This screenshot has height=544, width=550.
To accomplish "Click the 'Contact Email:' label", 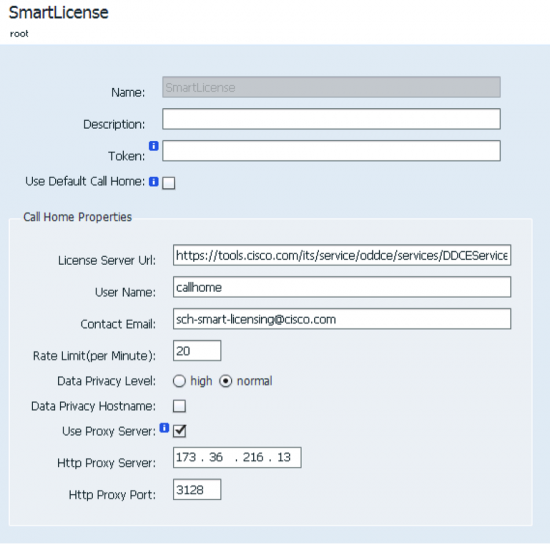I will (118, 324).
